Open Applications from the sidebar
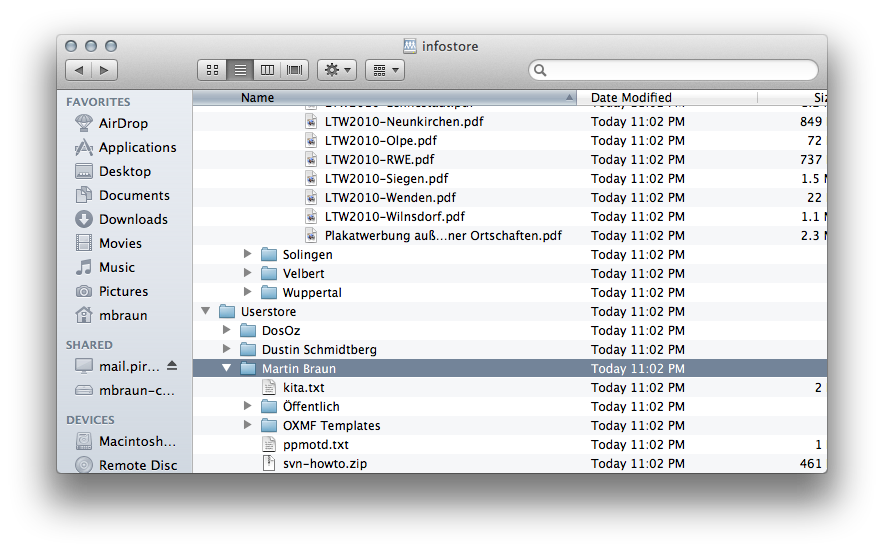884x552 pixels. pyautogui.click(x=137, y=147)
